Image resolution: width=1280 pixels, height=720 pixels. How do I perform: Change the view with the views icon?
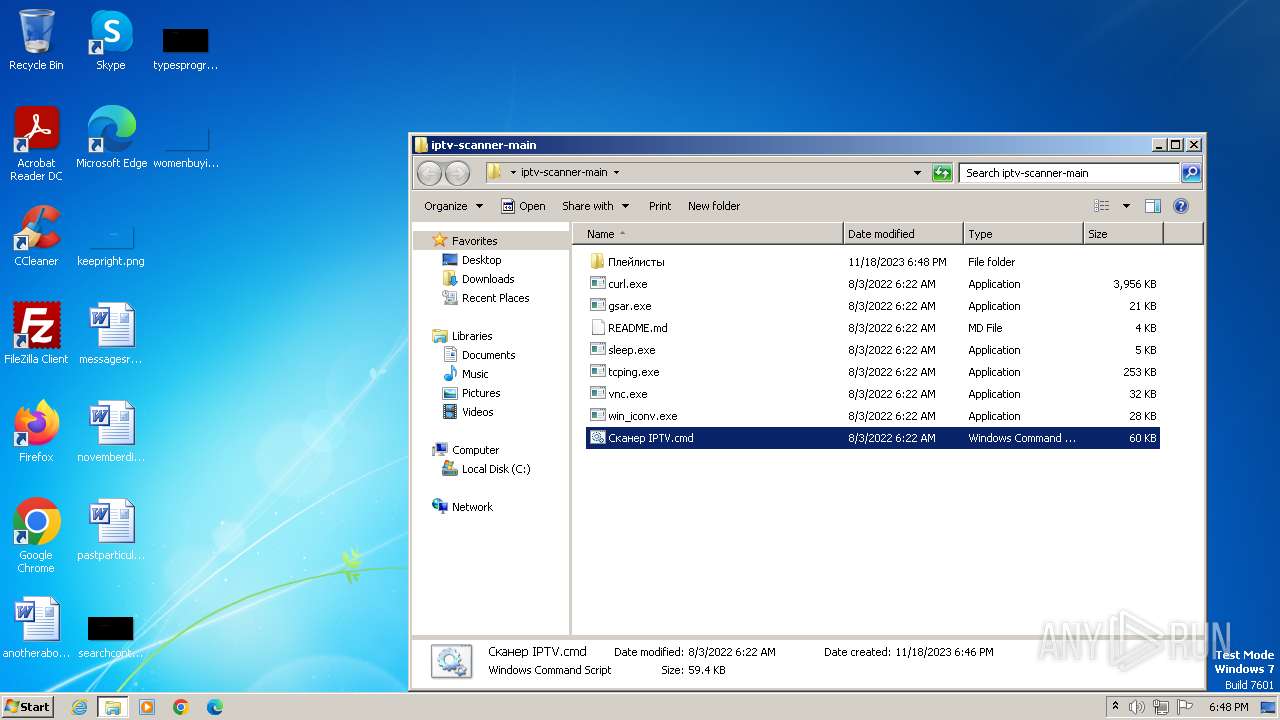click(x=1102, y=206)
